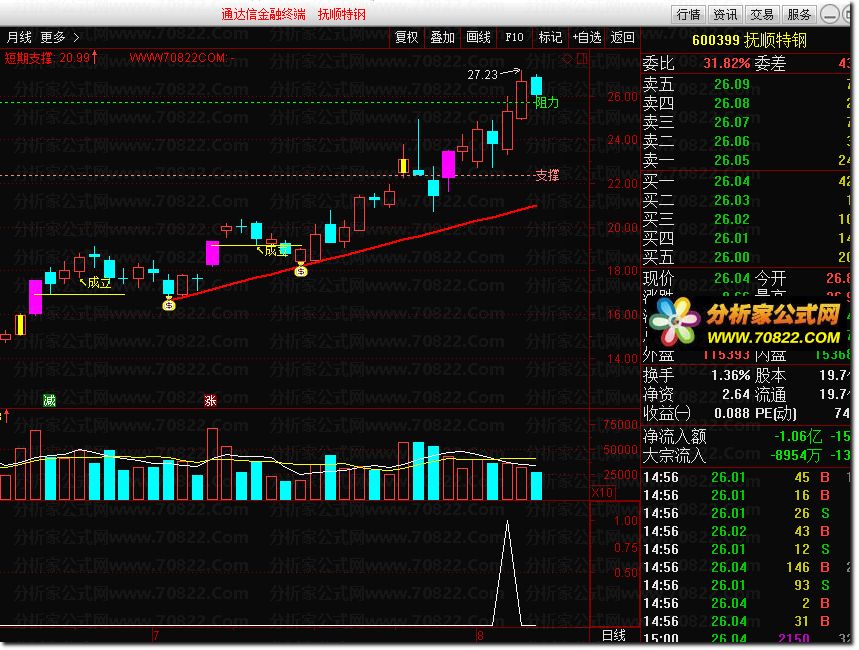The height and width of the screenshot is (650, 859).
Task: Click the 支撑 support line label
Action: [547, 175]
